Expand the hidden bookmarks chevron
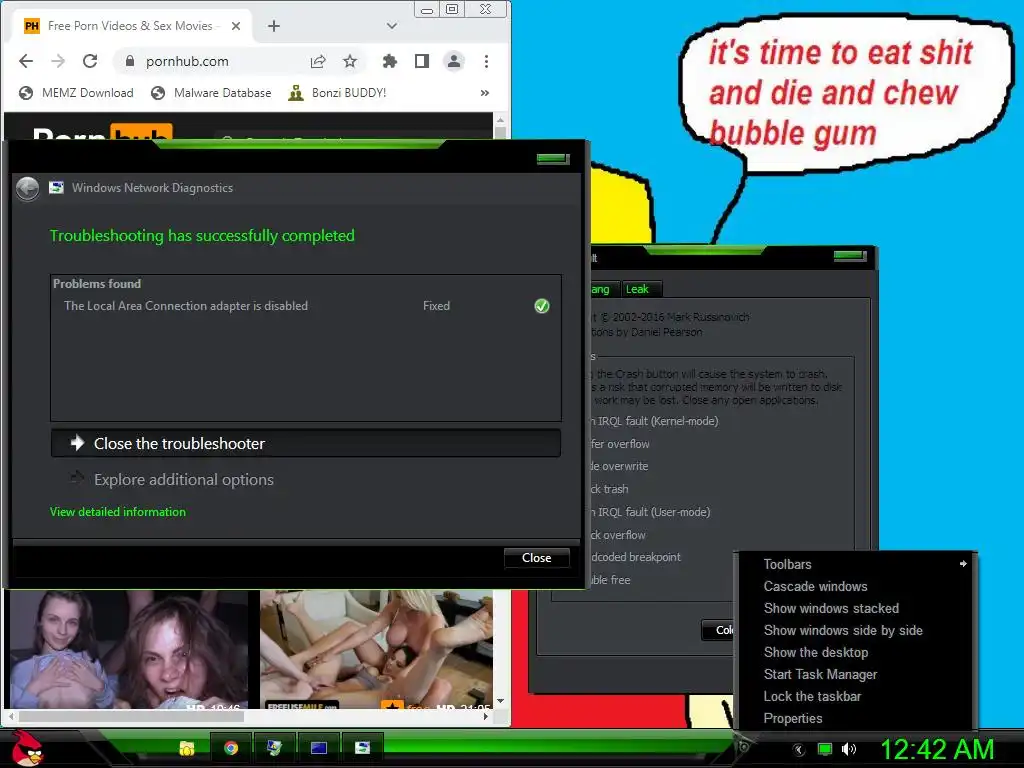This screenshot has width=1024, height=768. (x=485, y=93)
